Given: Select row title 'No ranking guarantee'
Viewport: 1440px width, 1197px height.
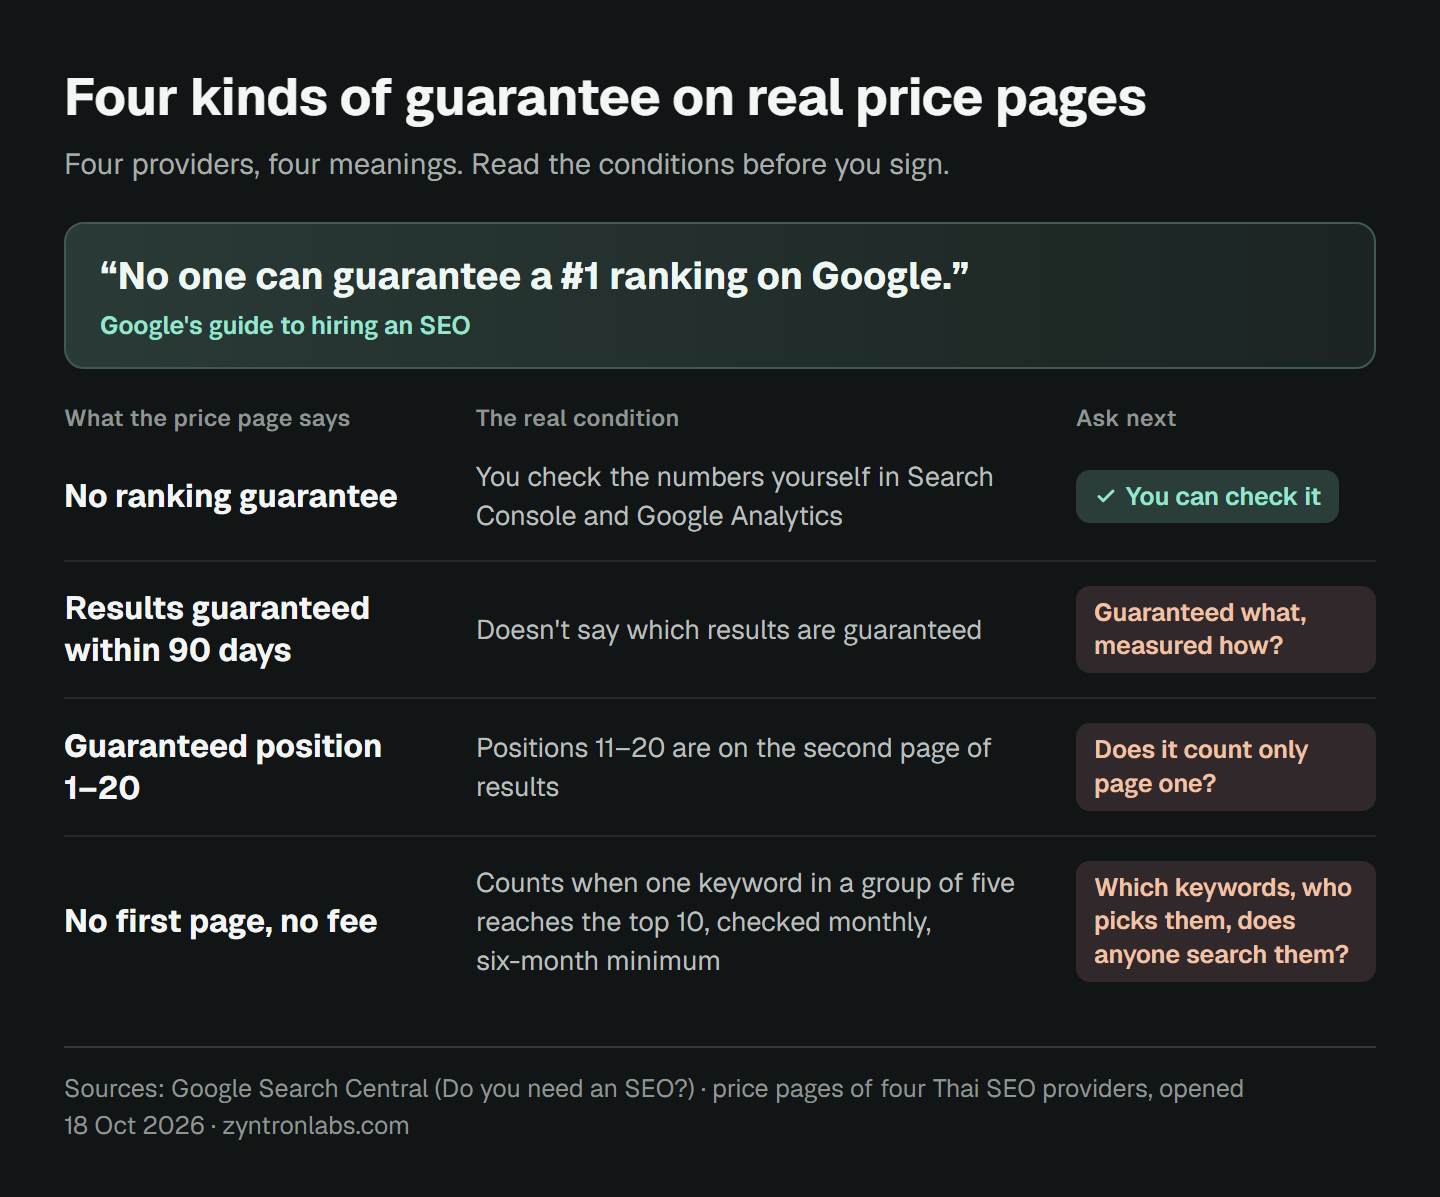Looking at the screenshot, I should point(231,496).
